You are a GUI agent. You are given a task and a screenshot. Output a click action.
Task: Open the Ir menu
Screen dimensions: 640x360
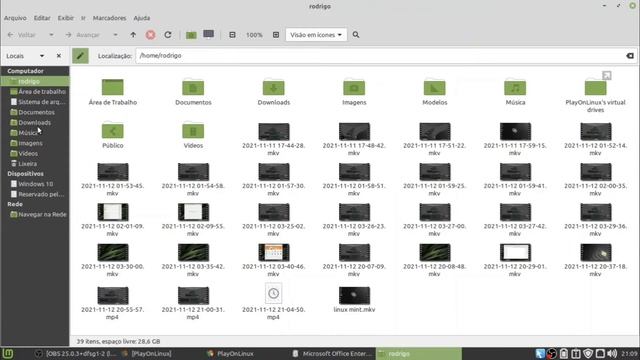point(83,18)
